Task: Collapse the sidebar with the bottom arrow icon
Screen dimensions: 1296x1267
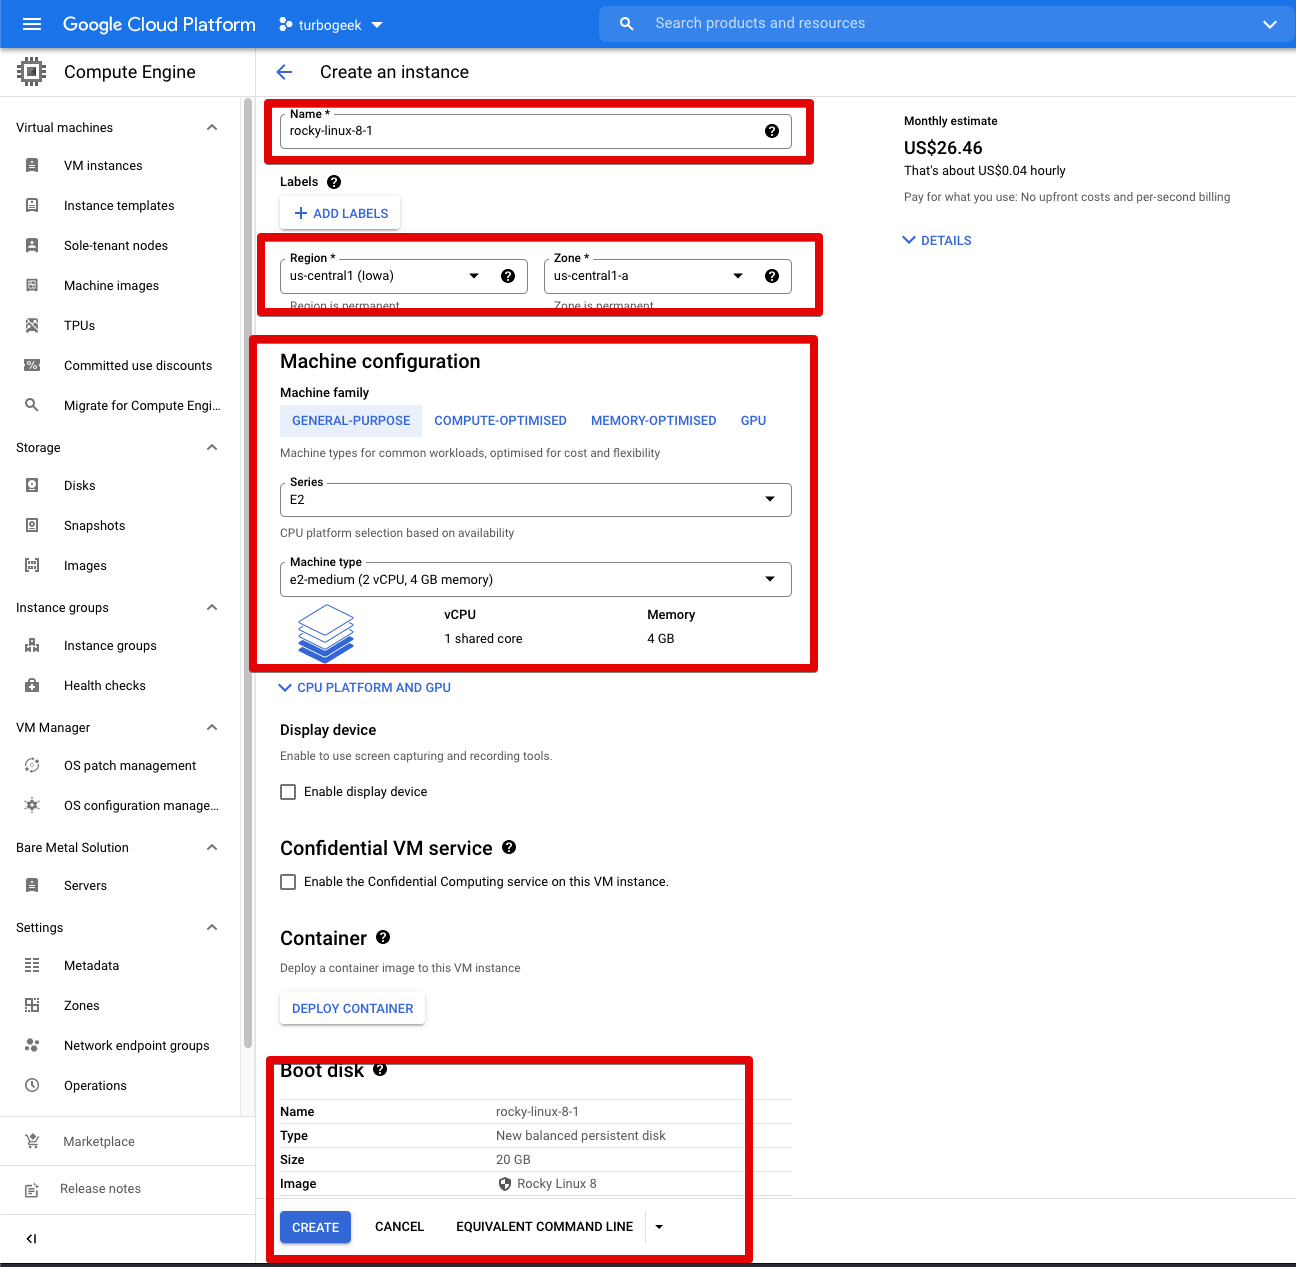Action: point(31,1238)
